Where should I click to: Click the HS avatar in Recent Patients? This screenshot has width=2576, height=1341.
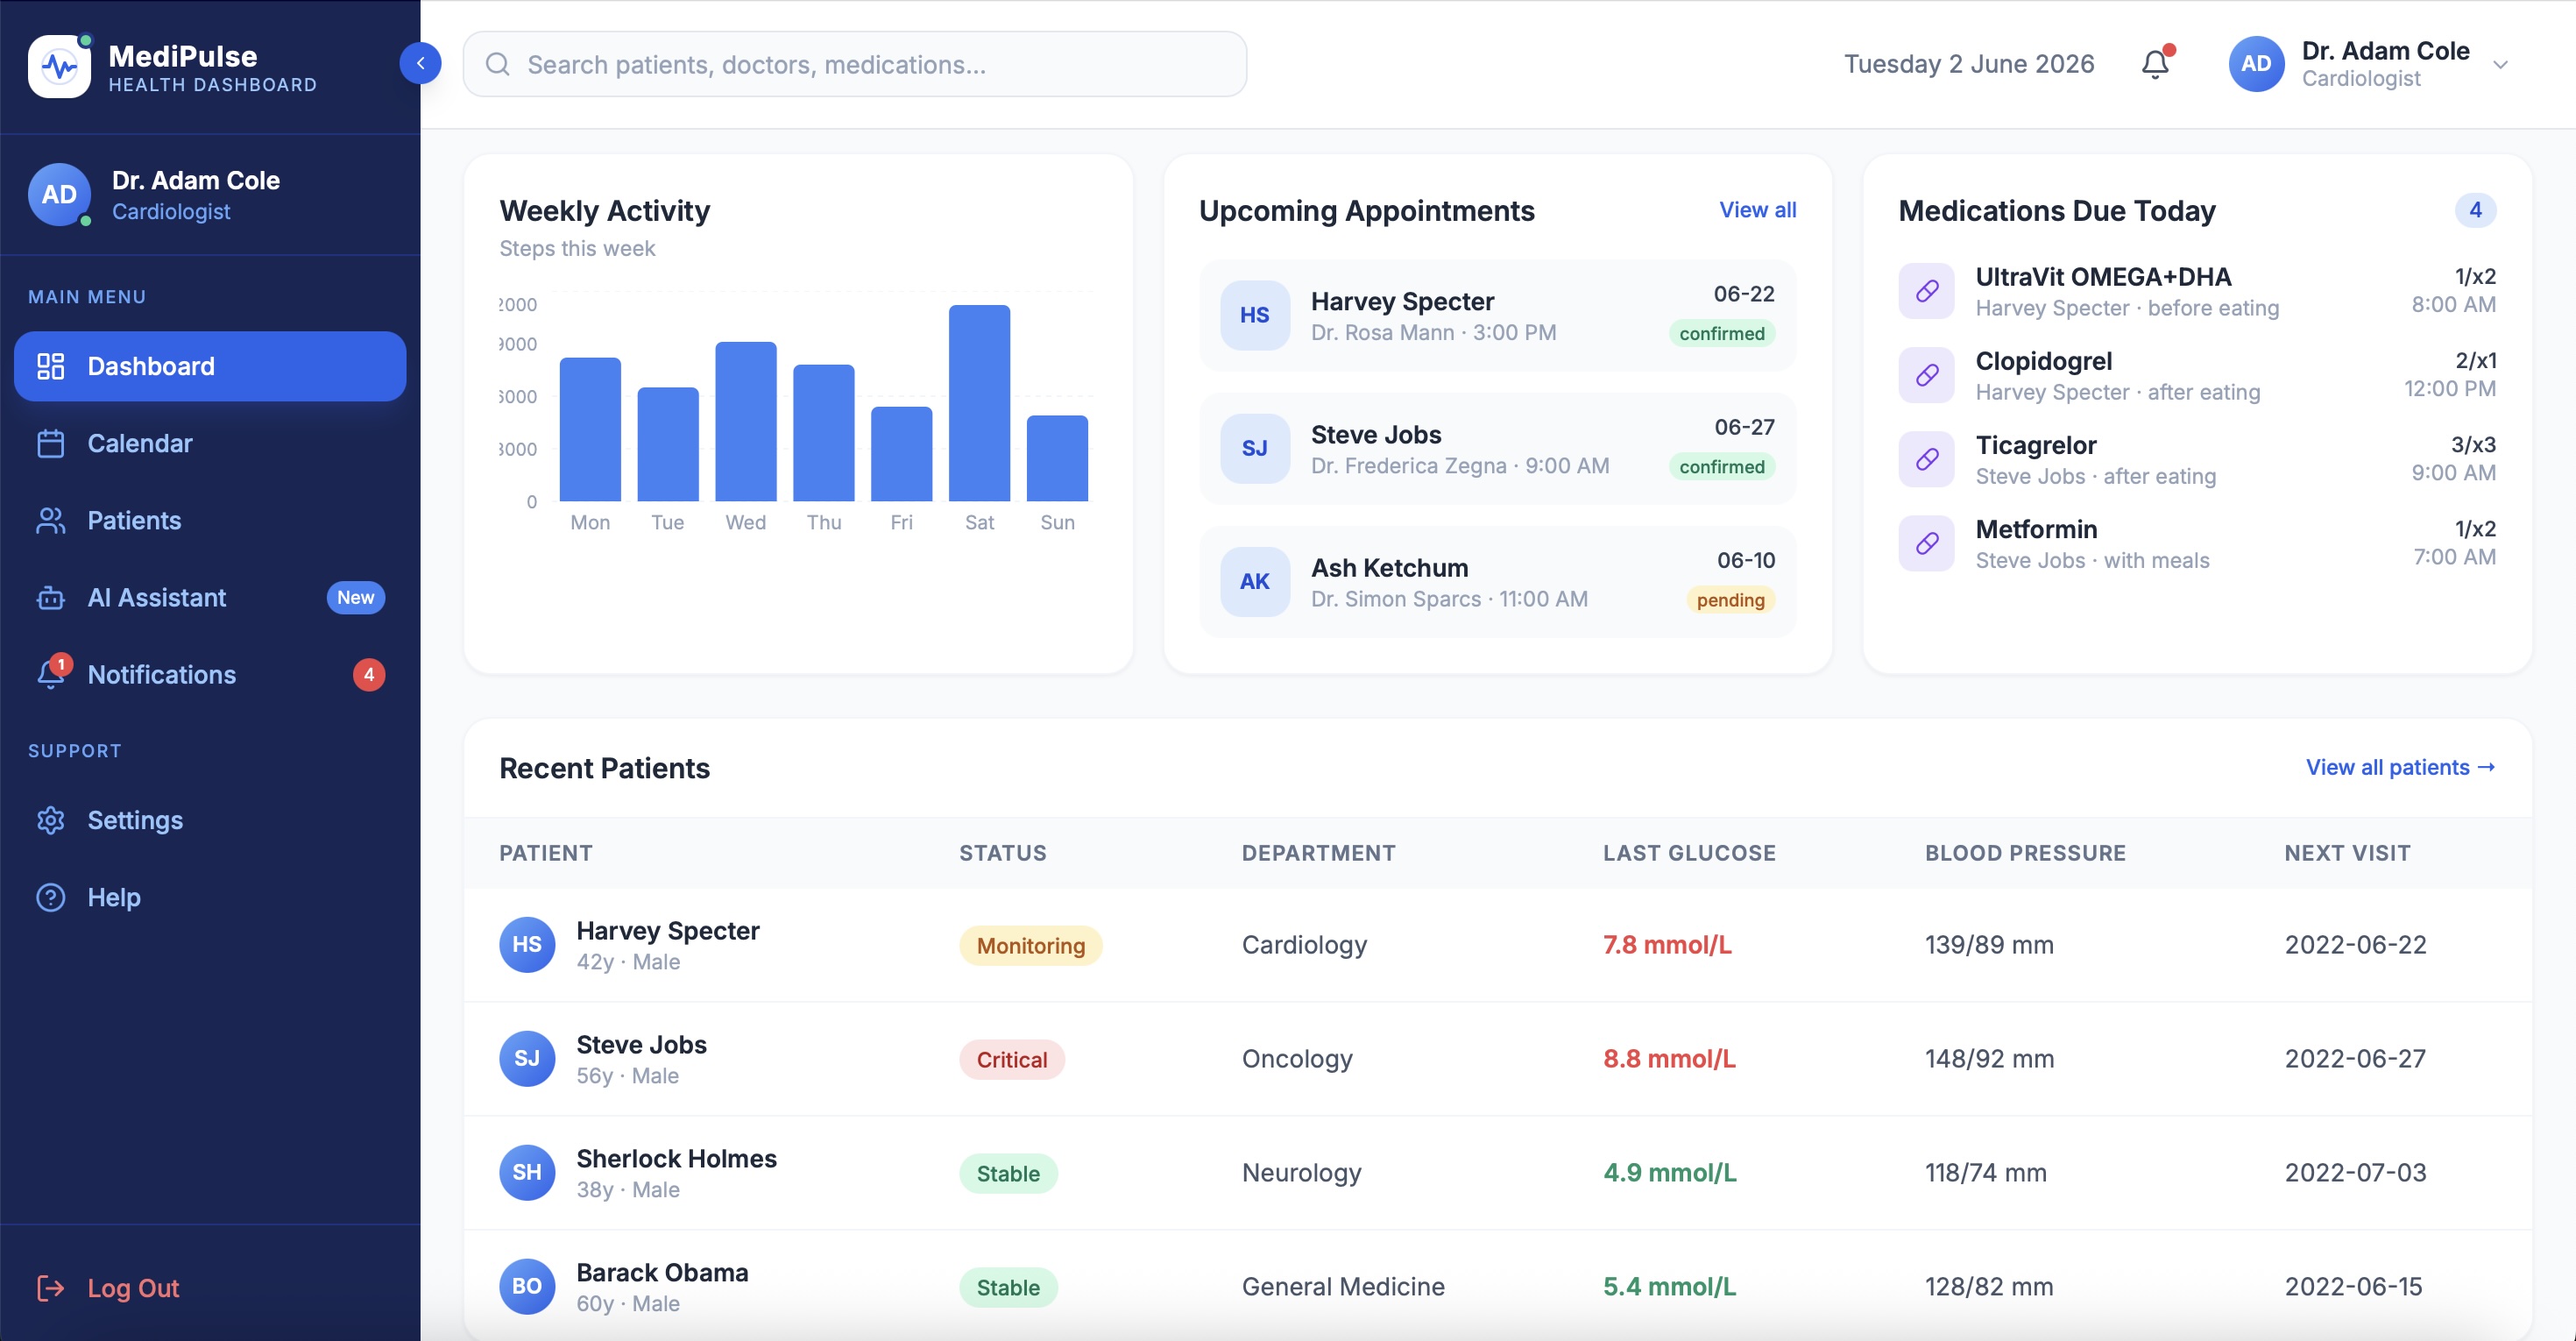pyautogui.click(x=527, y=945)
